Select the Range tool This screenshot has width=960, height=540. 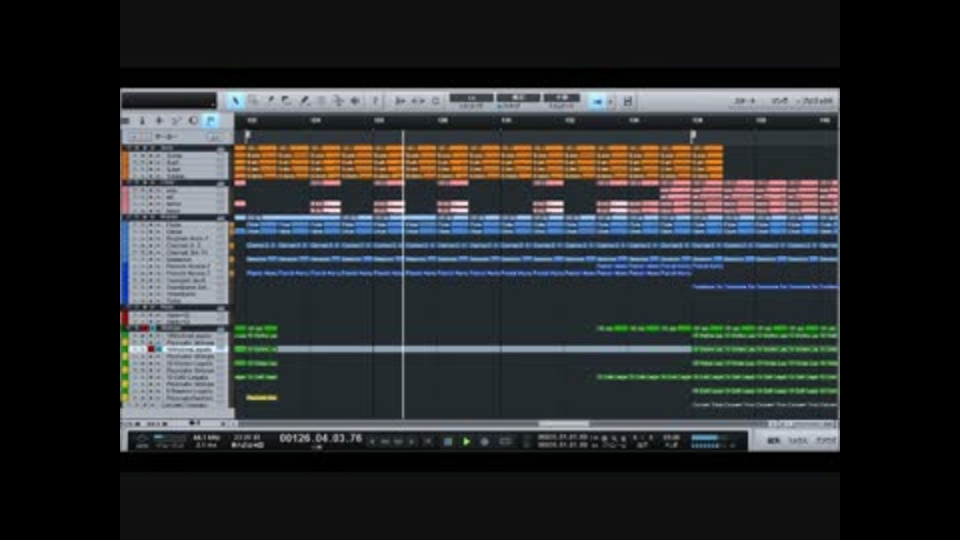click(252, 101)
